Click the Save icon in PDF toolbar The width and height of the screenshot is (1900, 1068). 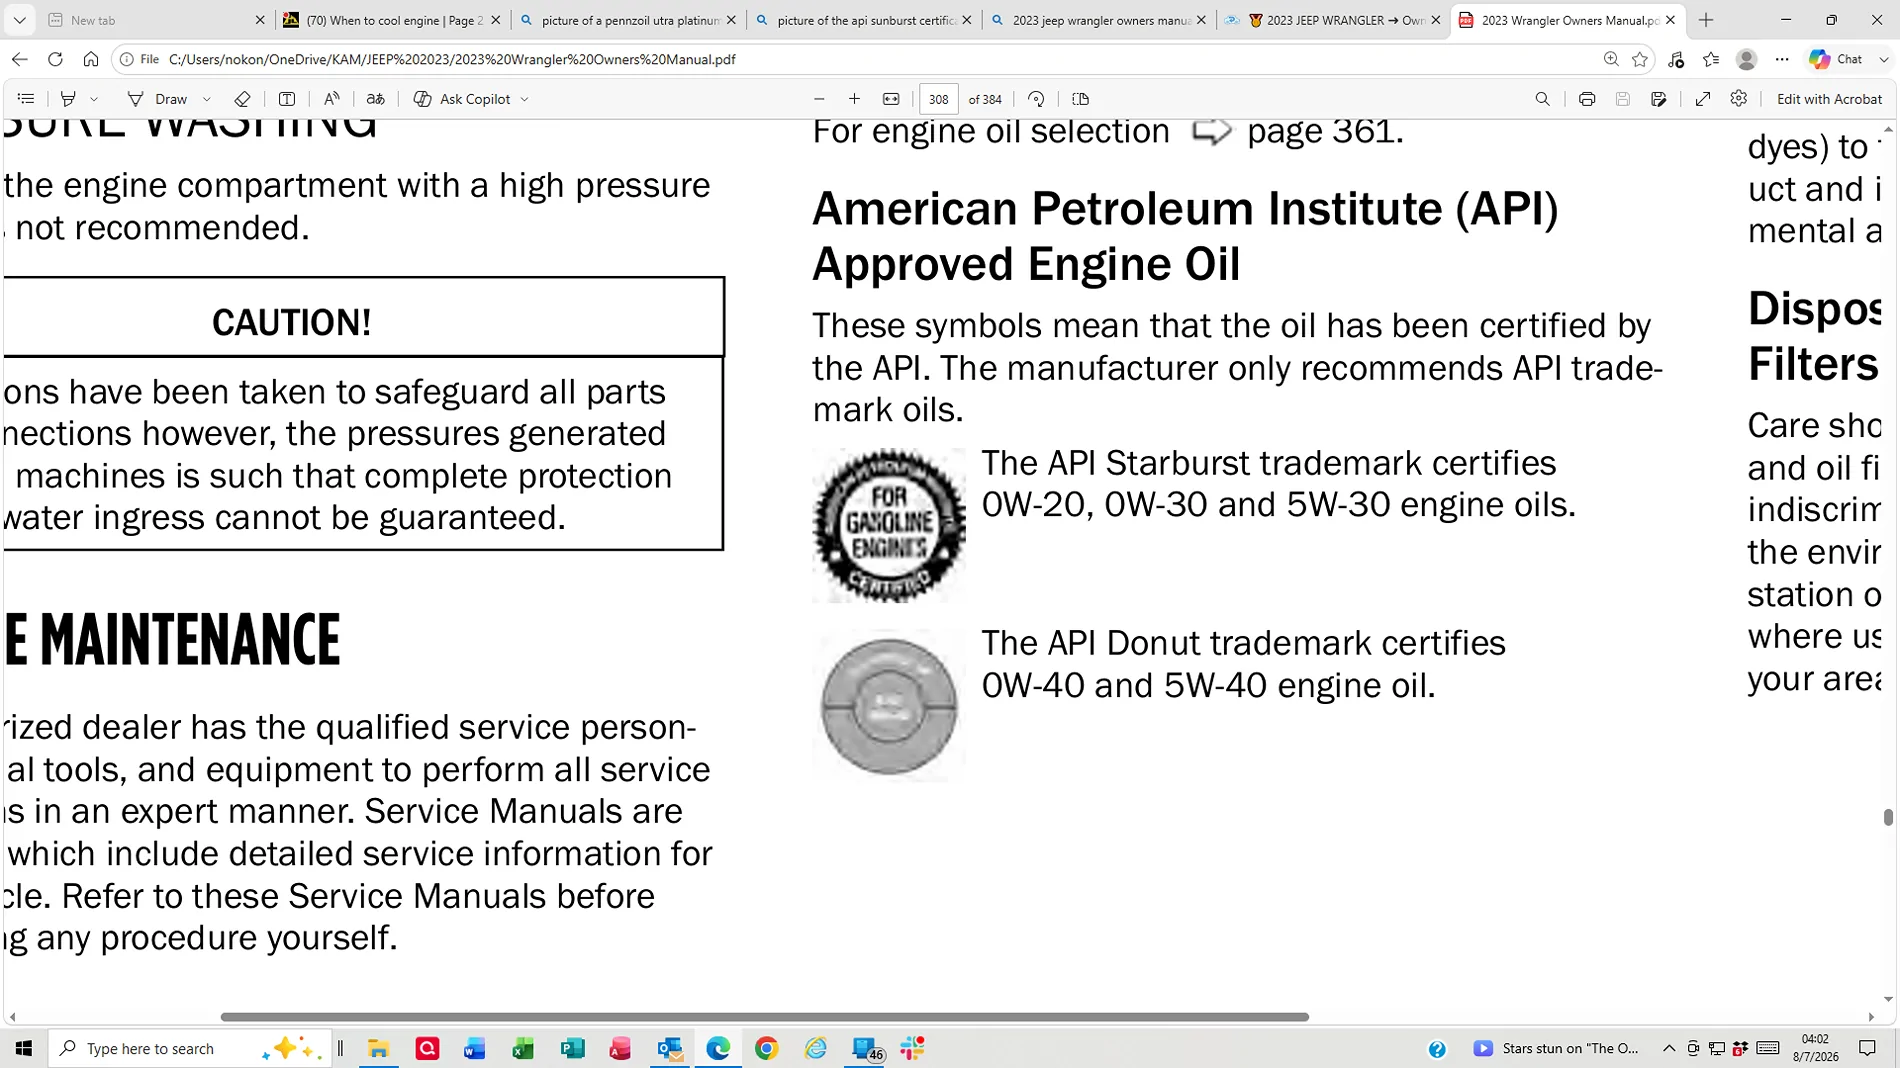[x=1623, y=99]
